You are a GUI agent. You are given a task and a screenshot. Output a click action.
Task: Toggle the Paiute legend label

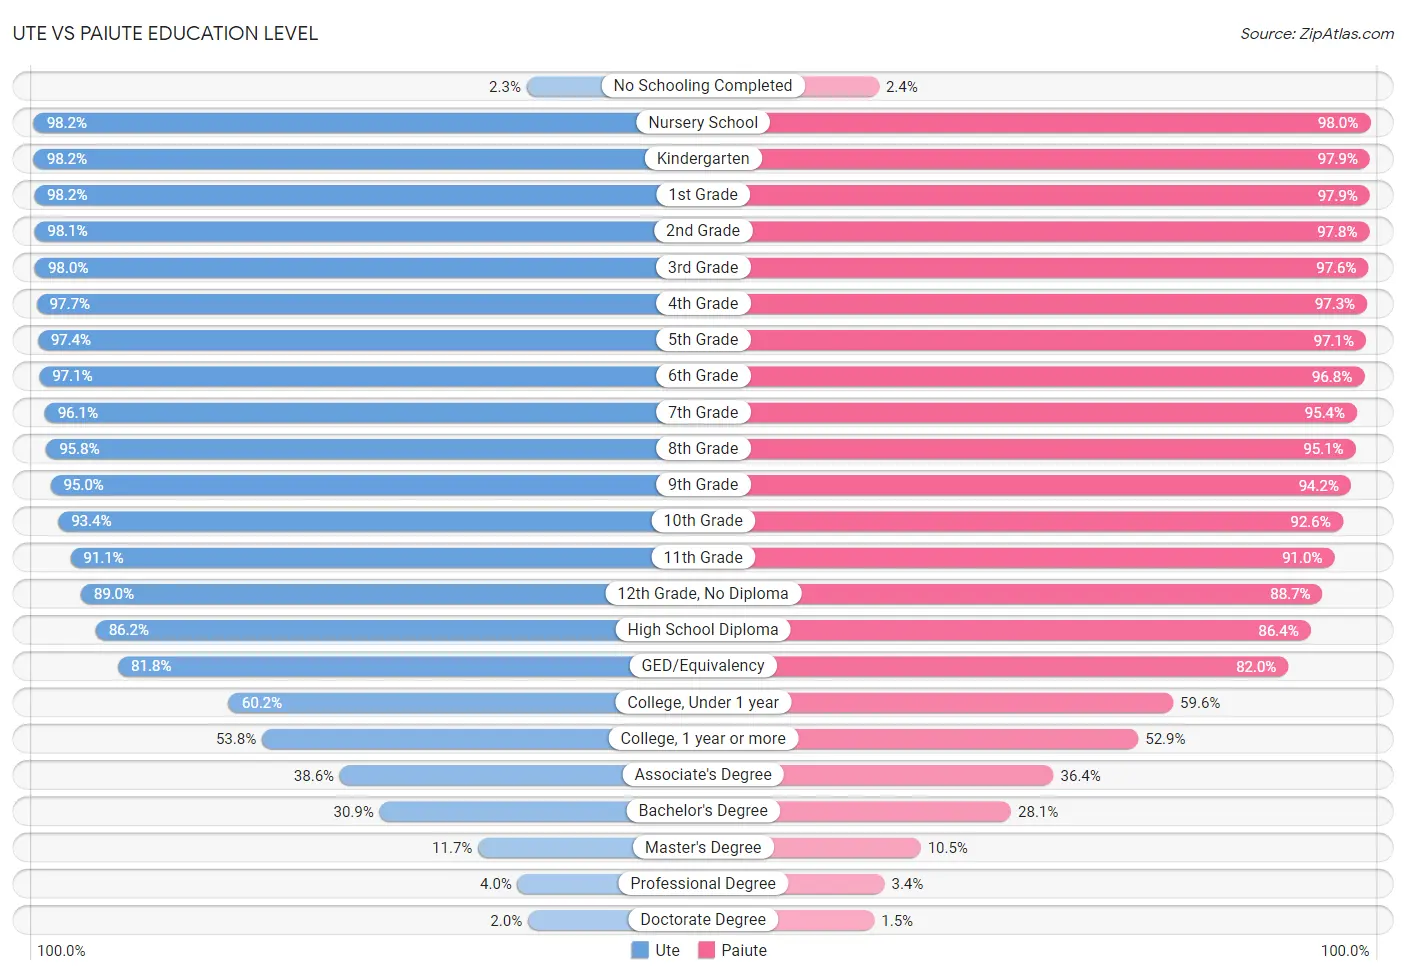point(744,950)
